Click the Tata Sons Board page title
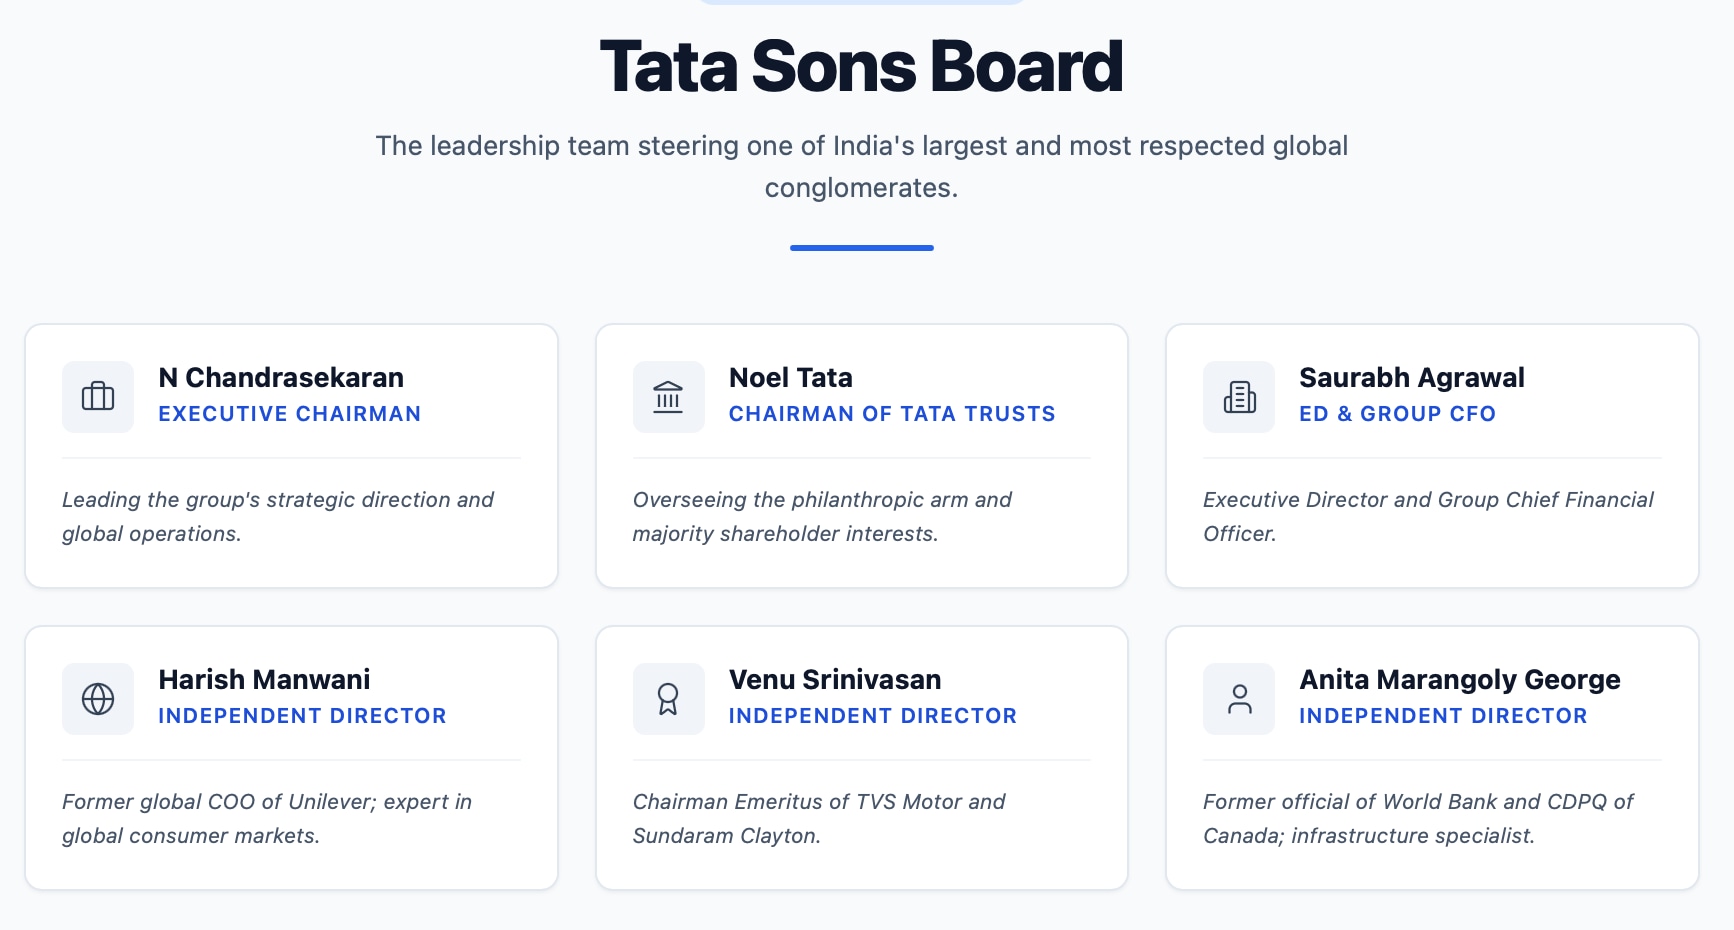Image resolution: width=1734 pixels, height=930 pixels. pyautogui.click(x=861, y=64)
